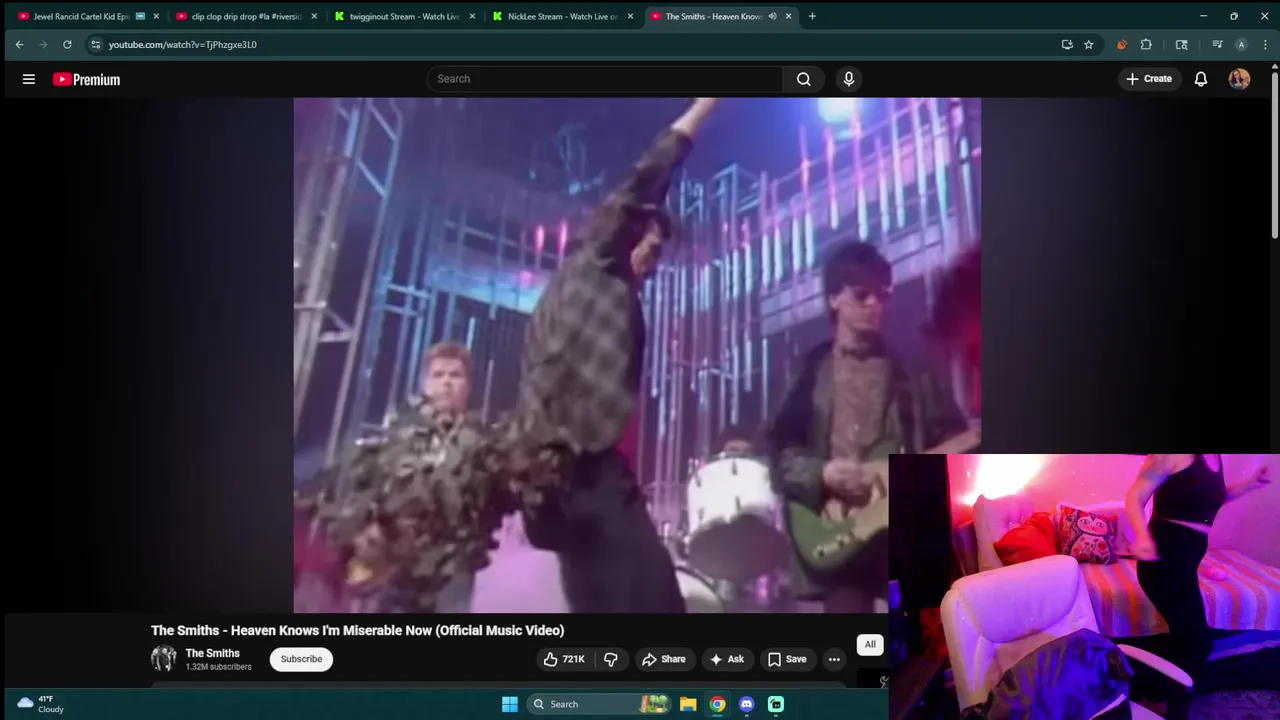Viewport: 1280px width, 720px height.
Task: Open the YouTube account avatar menu
Action: pyautogui.click(x=1239, y=79)
